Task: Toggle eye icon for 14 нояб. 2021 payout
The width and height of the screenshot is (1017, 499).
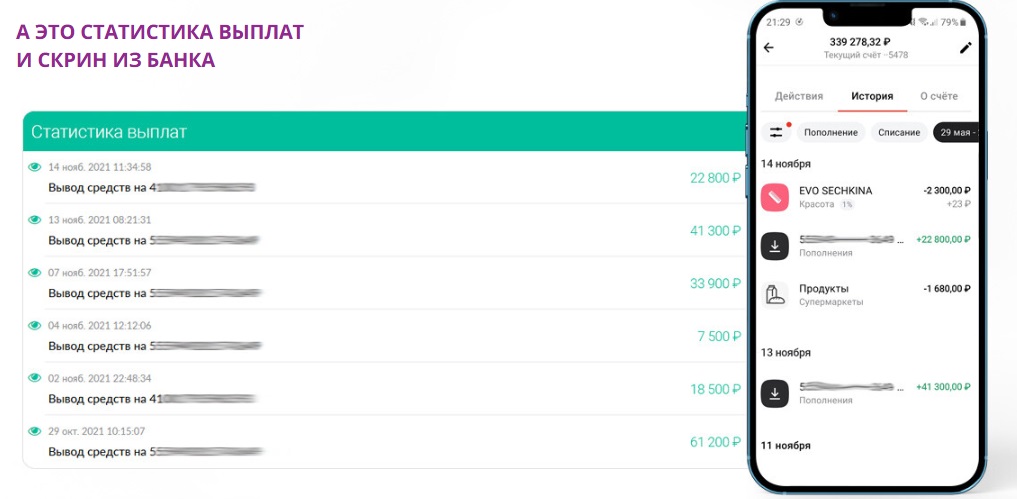Action: coord(34,167)
